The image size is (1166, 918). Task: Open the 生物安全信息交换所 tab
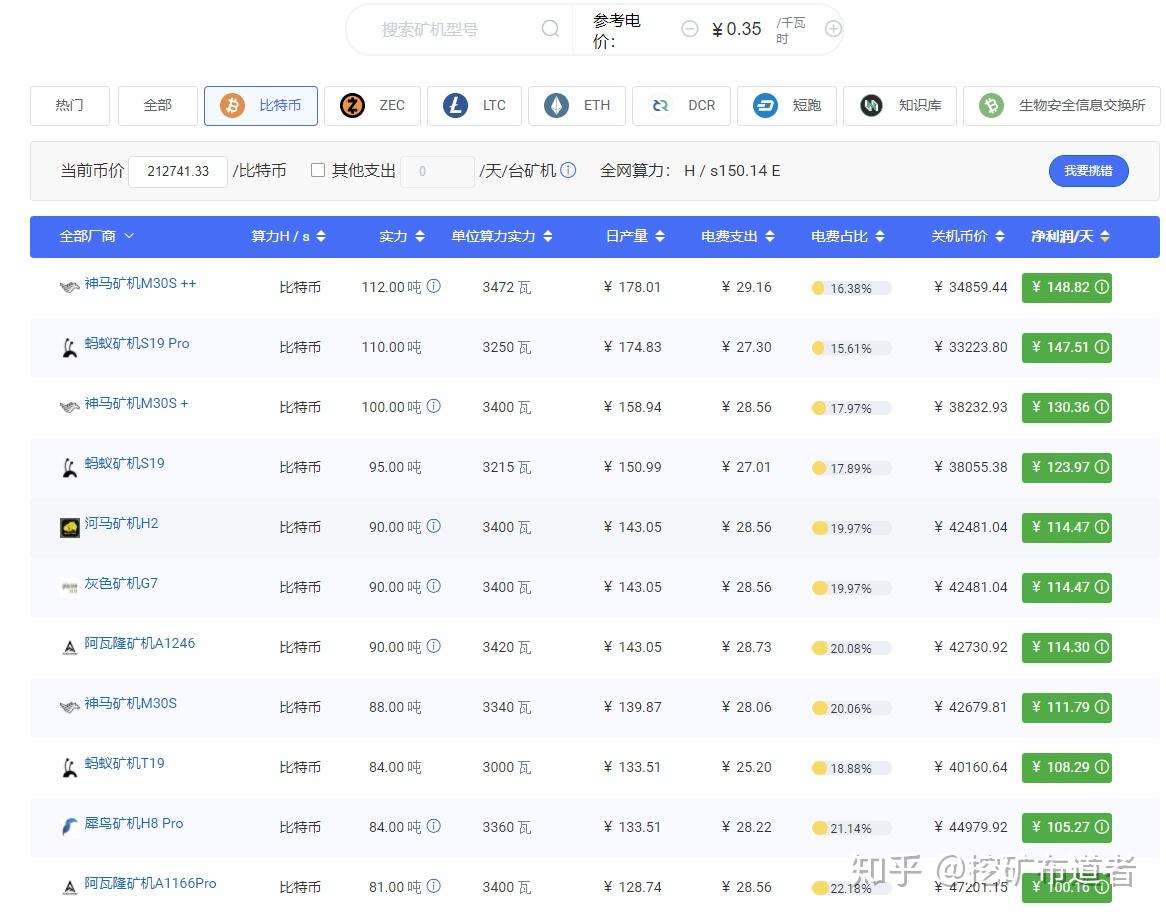tap(1062, 106)
